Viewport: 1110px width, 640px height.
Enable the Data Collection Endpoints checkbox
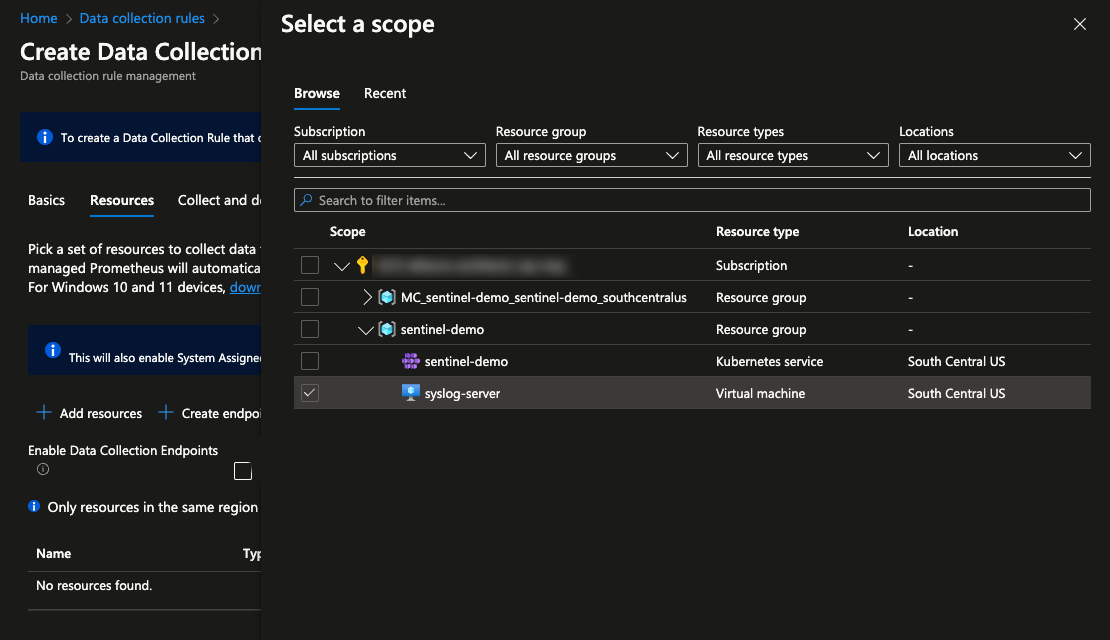[x=243, y=470]
